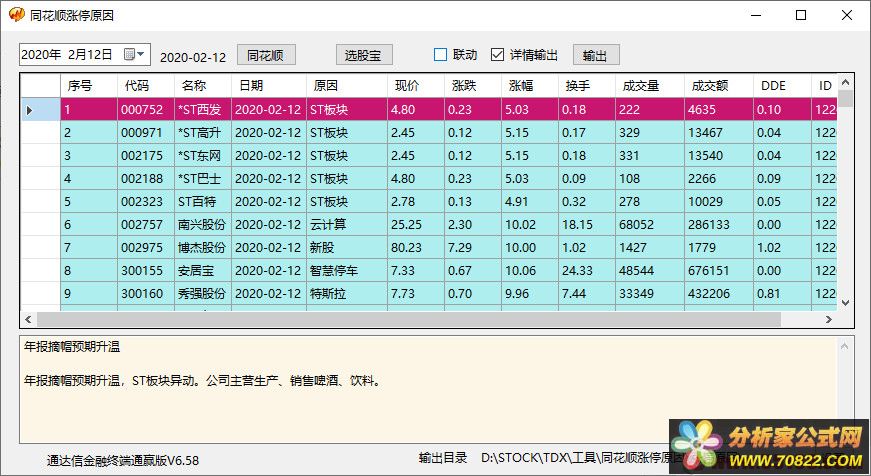This screenshot has width=871, height=476.
Task: Close the 同花顺涨停原因 window
Action: click(x=847, y=15)
